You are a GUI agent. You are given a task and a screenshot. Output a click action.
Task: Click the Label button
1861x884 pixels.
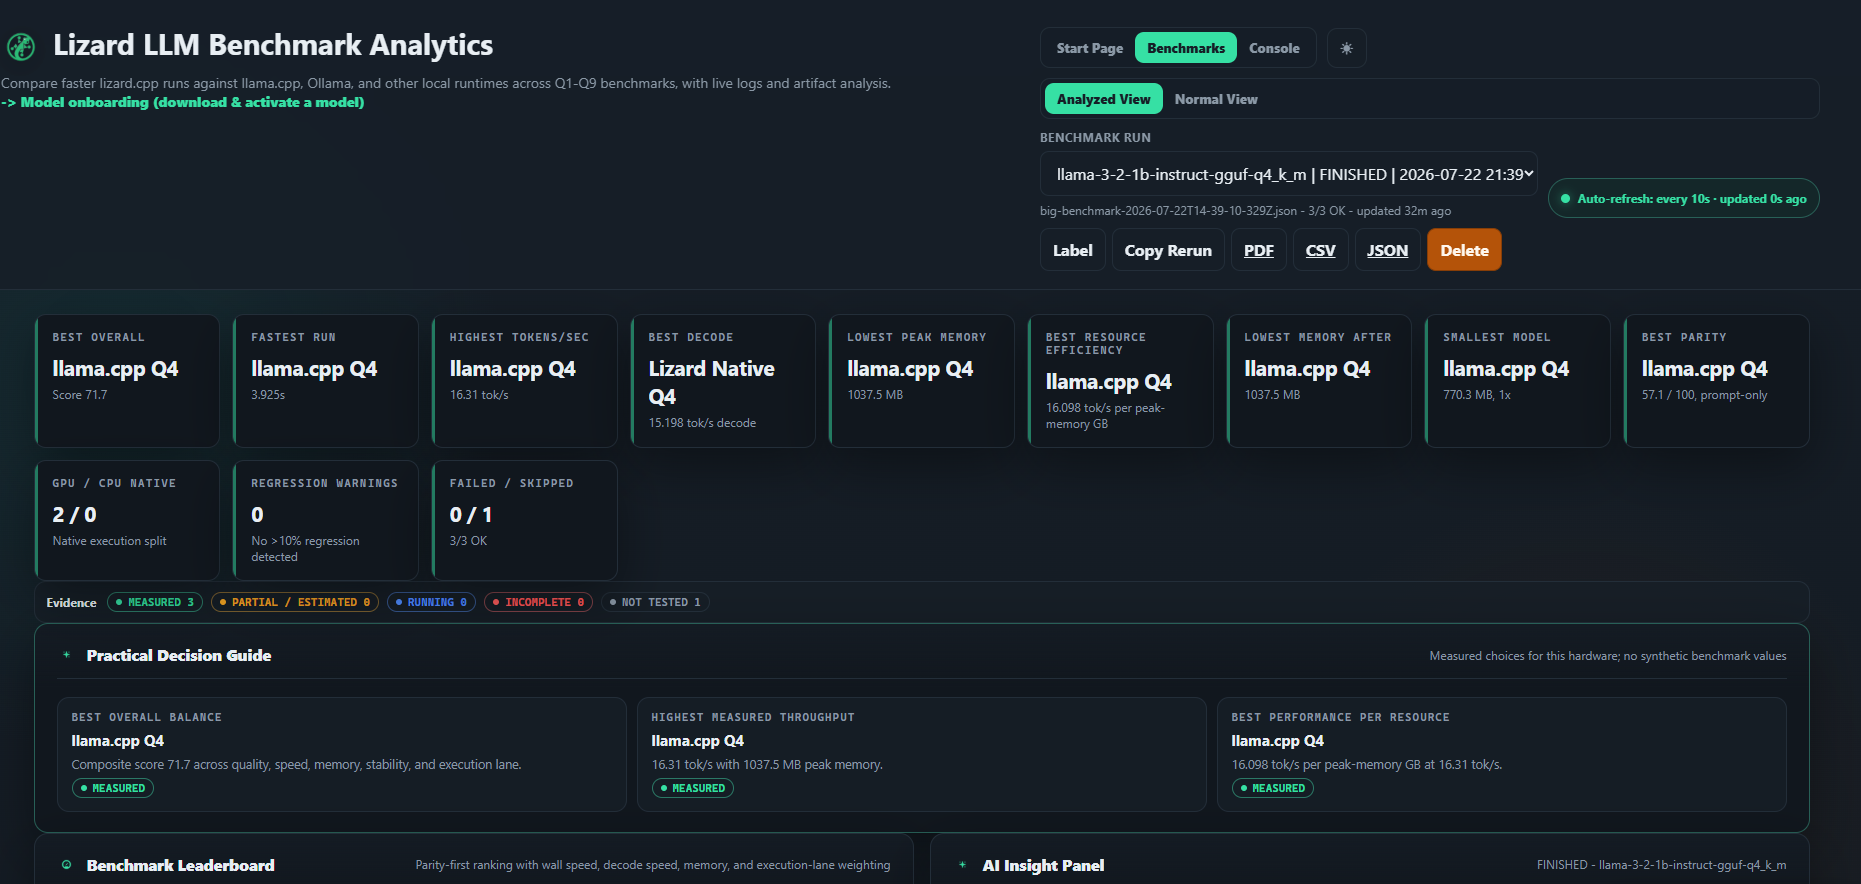(1073, 250)
